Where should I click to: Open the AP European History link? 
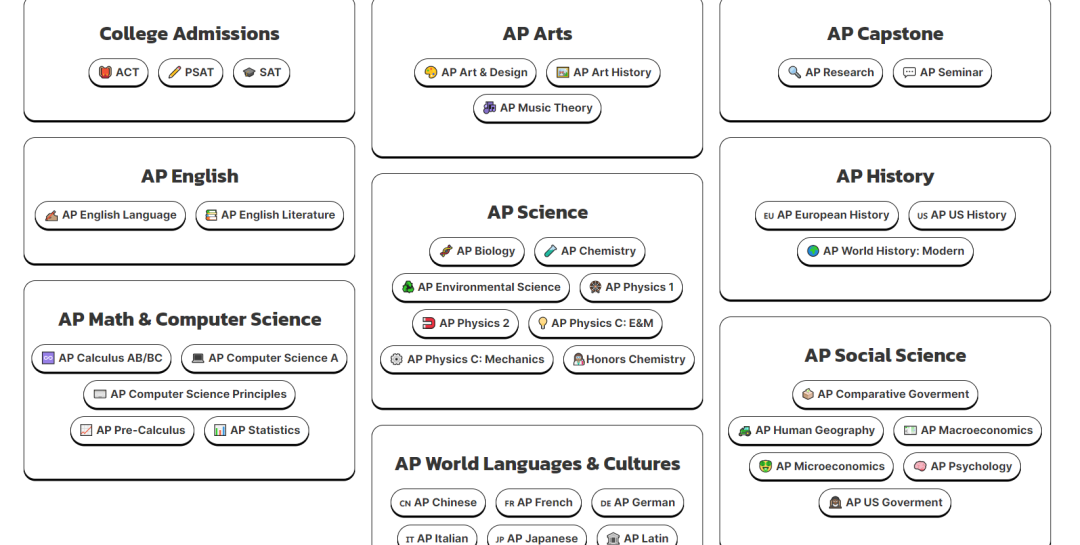[x=827, y=216]
